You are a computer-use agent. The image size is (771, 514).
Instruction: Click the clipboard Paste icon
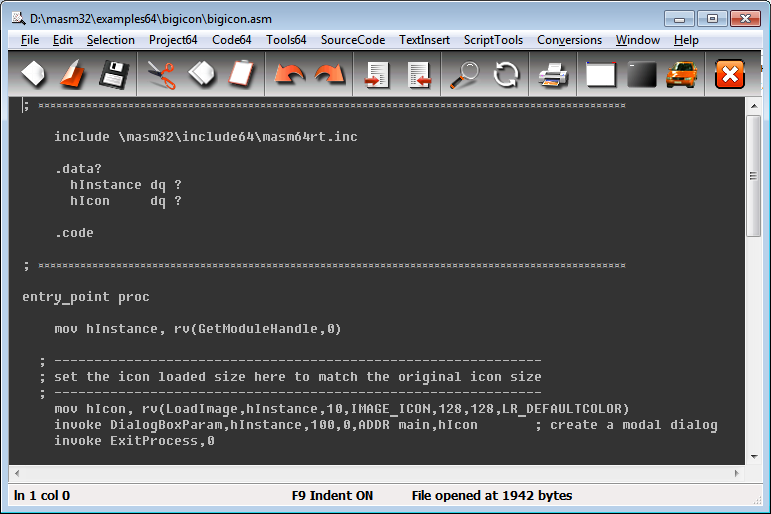[241, 74]
